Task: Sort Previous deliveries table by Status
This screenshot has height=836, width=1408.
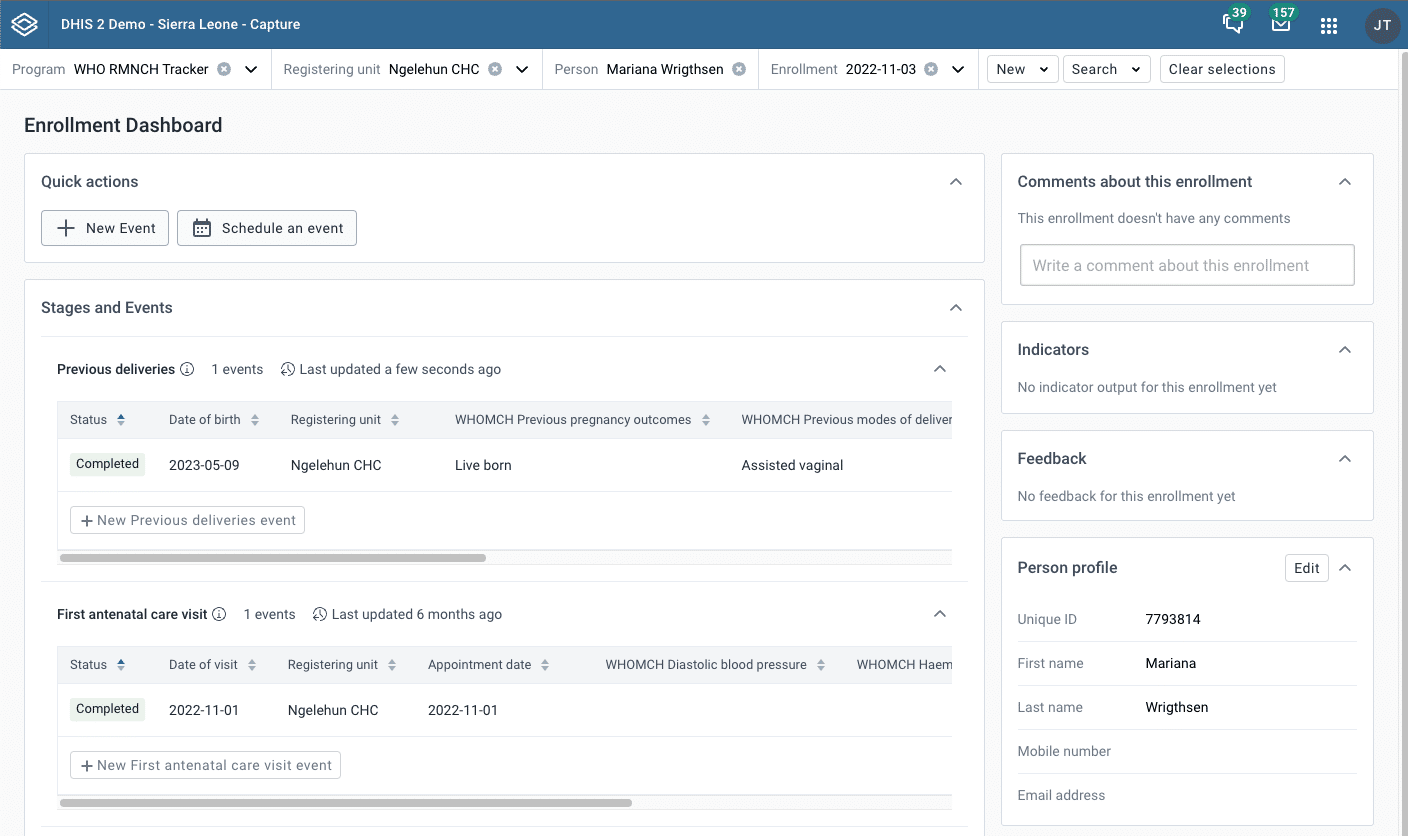Action: click(x=121, y=420)
